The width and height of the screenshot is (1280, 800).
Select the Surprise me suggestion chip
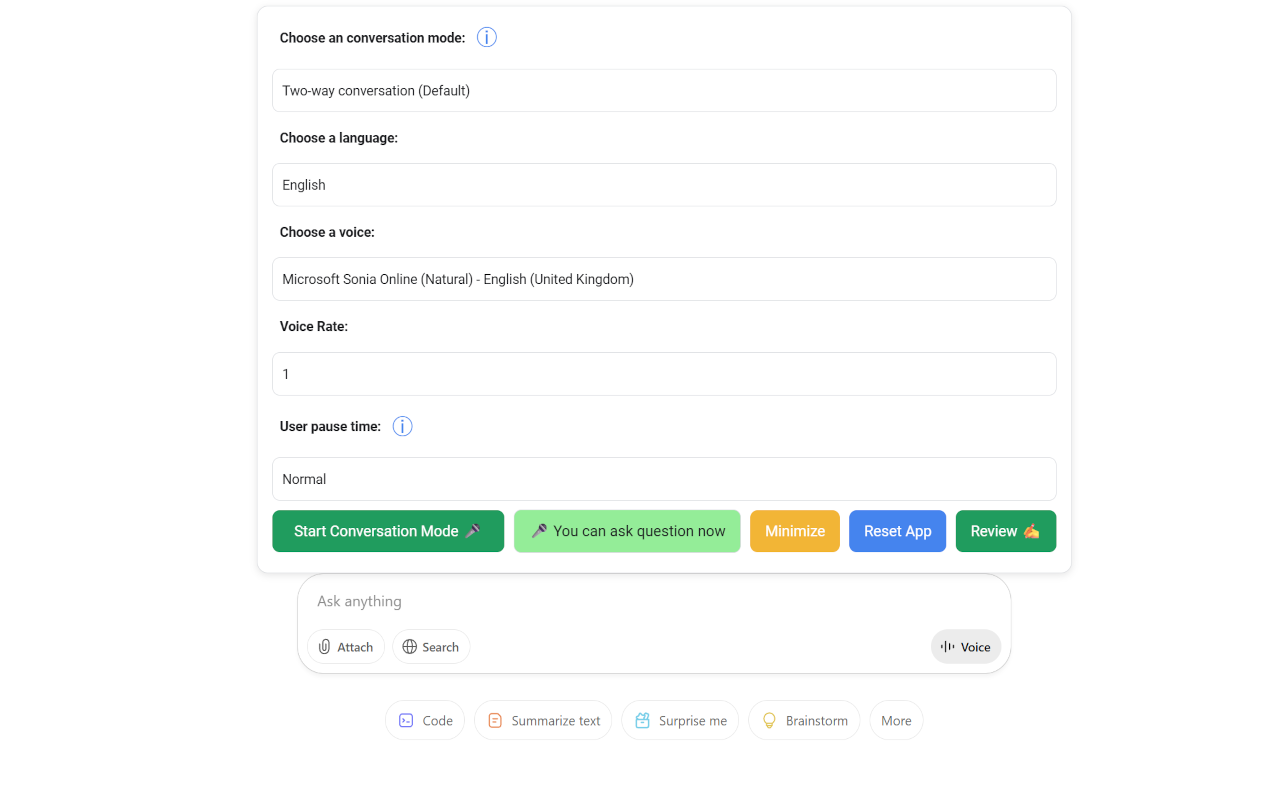pyautogui.click(x=680, y=720)
